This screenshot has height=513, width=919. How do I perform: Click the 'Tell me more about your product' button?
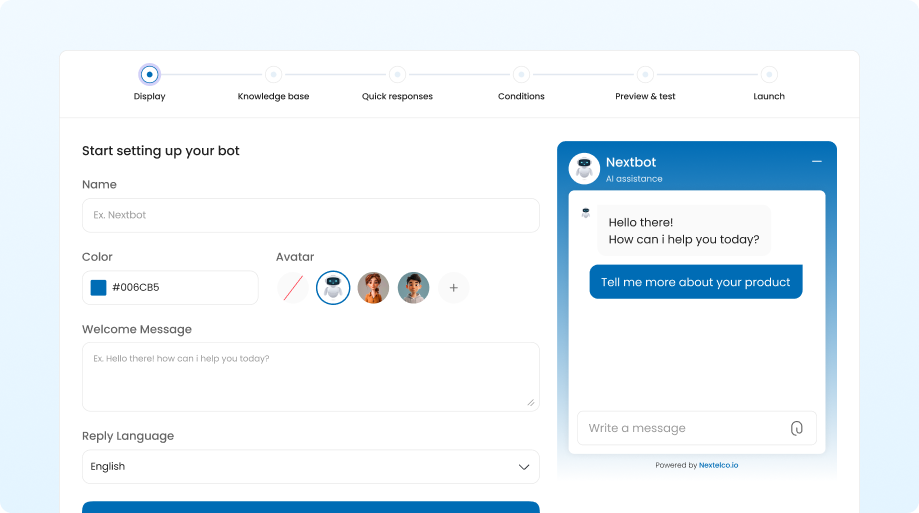pyautogui.click(x=695, y=282)
